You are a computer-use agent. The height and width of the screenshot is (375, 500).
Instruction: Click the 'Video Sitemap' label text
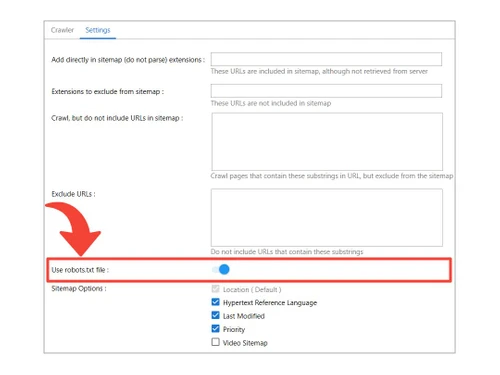click(x=245, y=343)
